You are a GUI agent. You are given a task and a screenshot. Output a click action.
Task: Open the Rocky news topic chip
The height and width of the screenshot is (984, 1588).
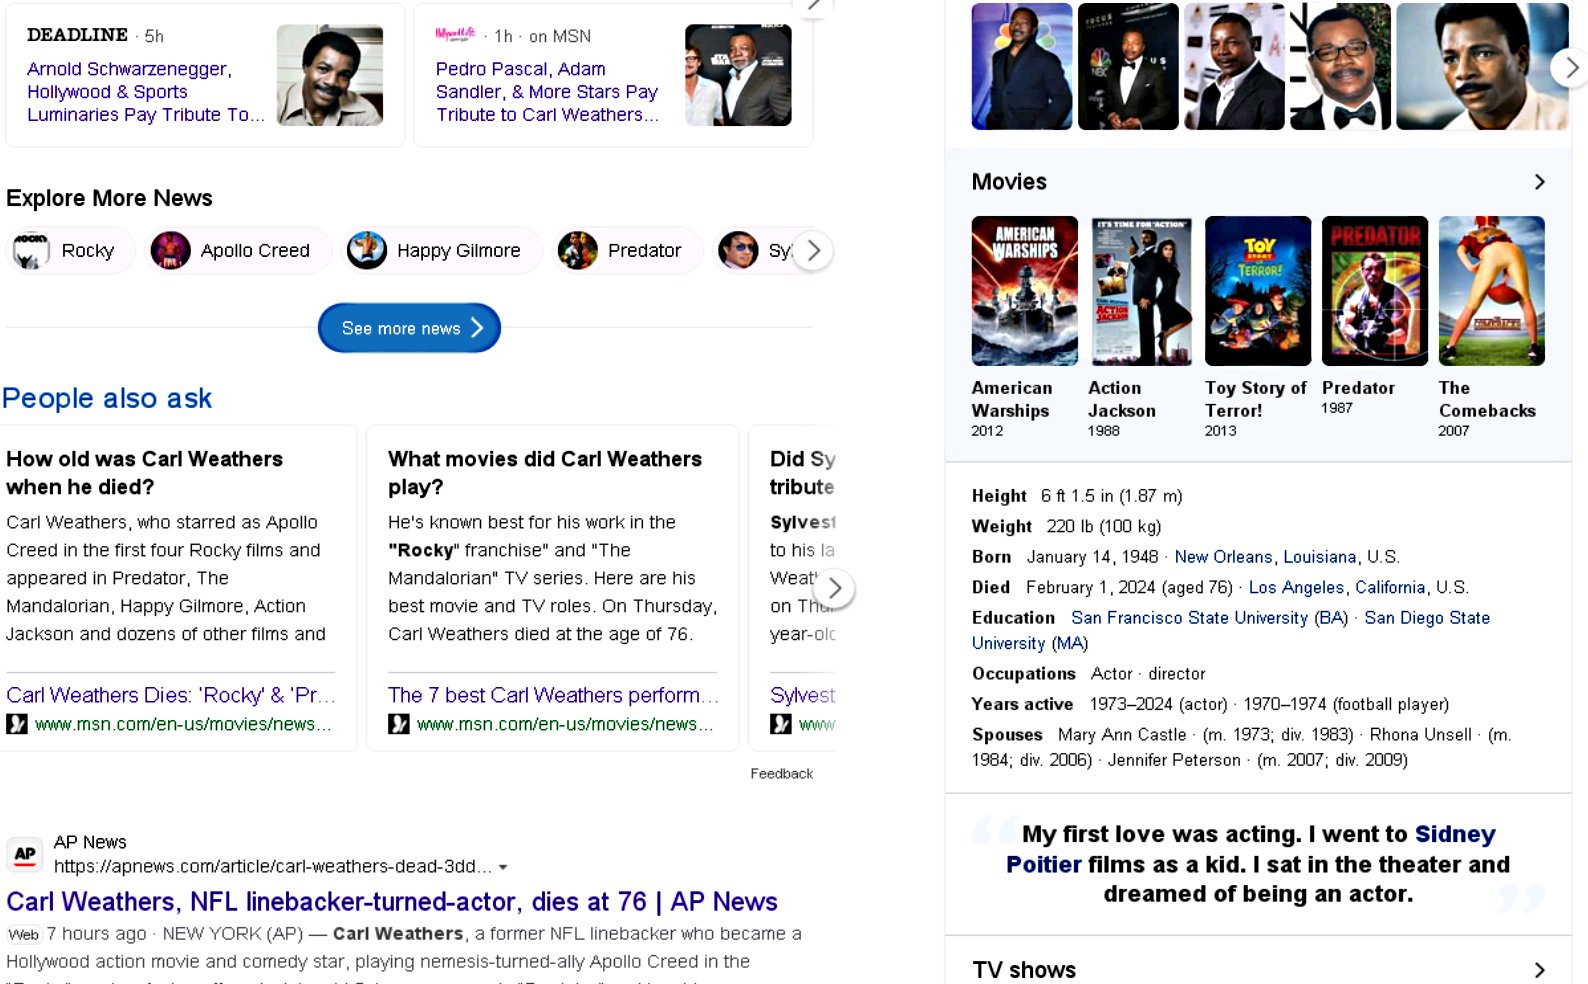tap(70, 250)
